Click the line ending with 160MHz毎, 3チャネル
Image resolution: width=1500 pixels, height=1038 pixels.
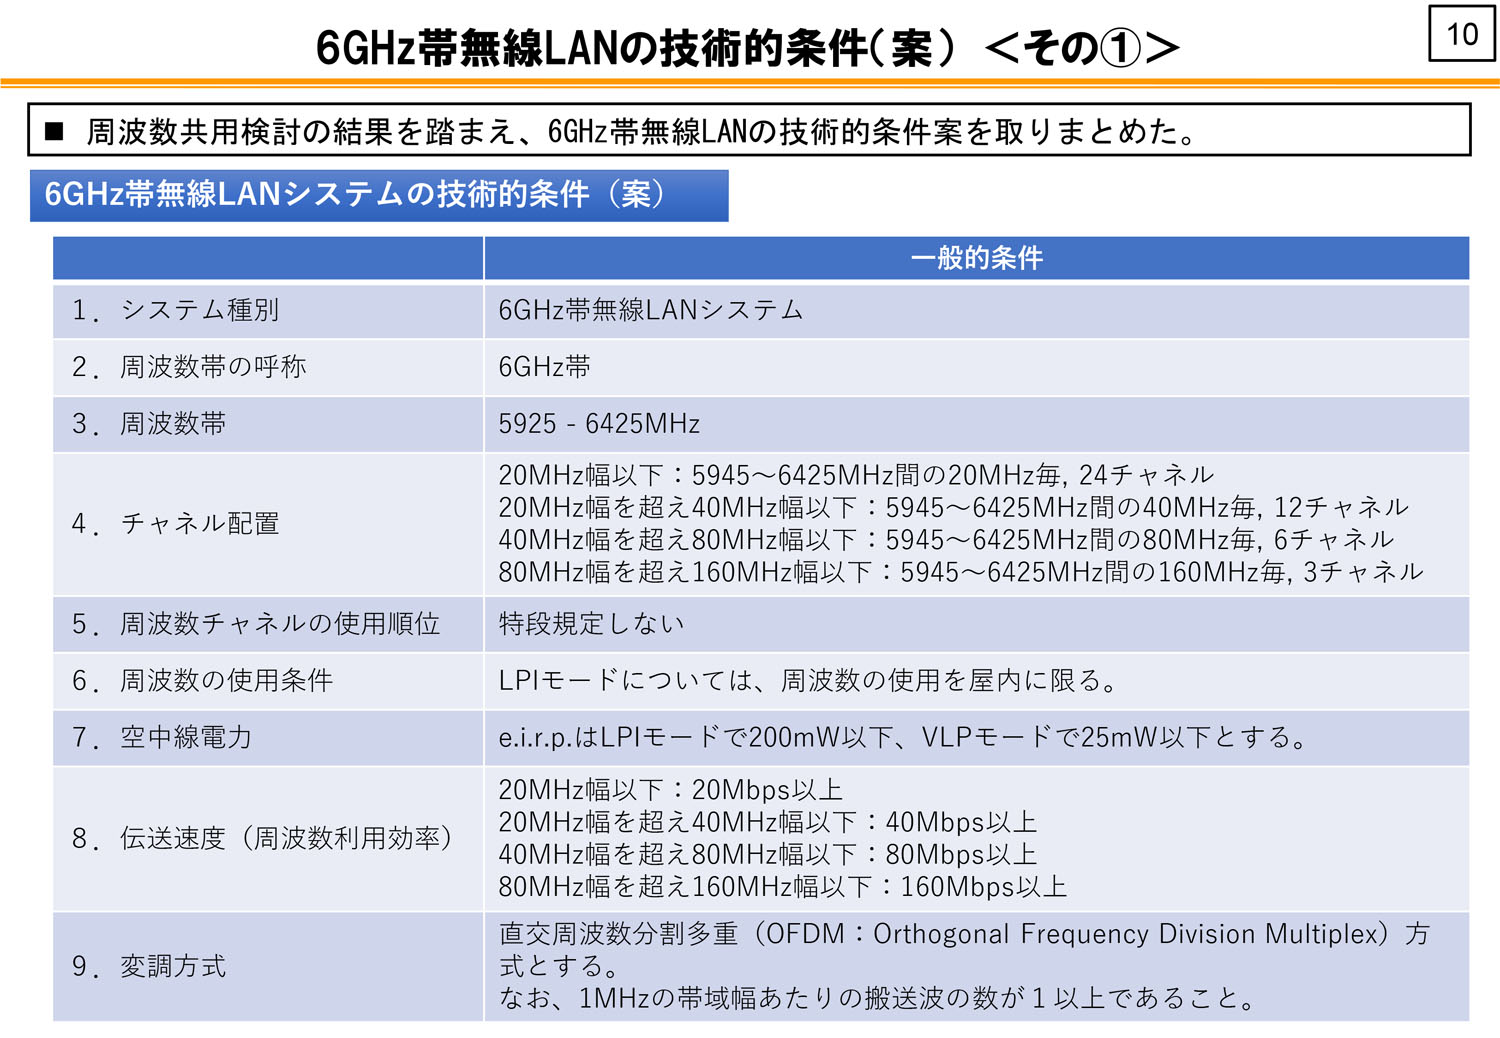960,572
